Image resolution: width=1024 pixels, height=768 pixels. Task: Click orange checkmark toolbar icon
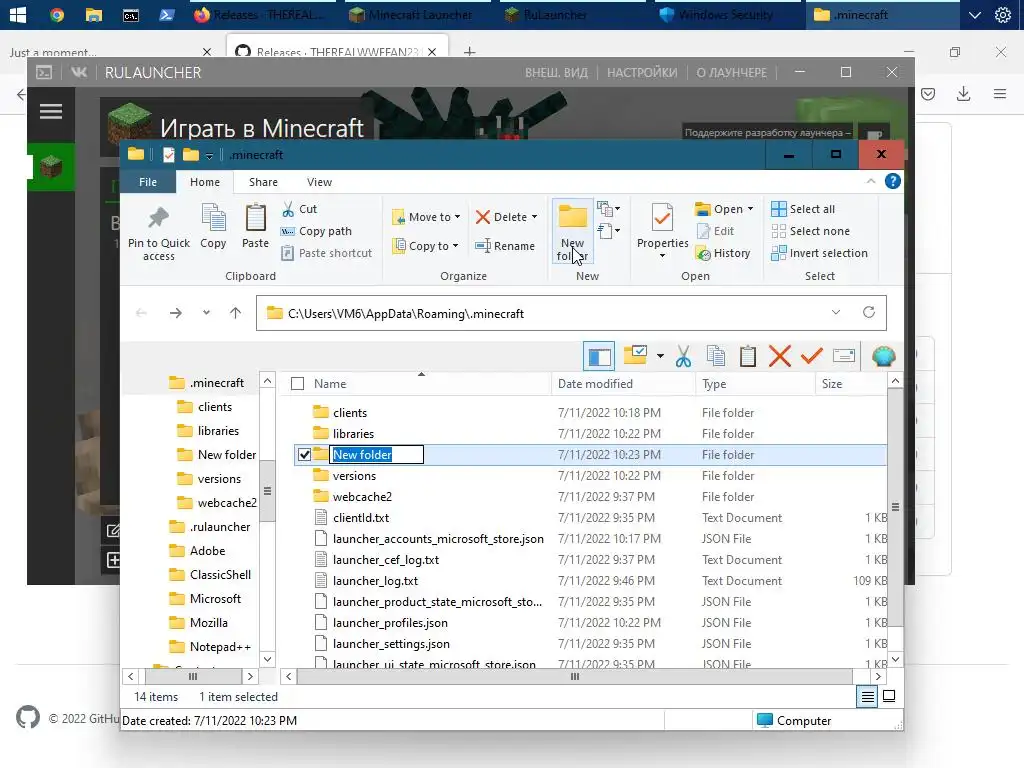click(811, 357)
